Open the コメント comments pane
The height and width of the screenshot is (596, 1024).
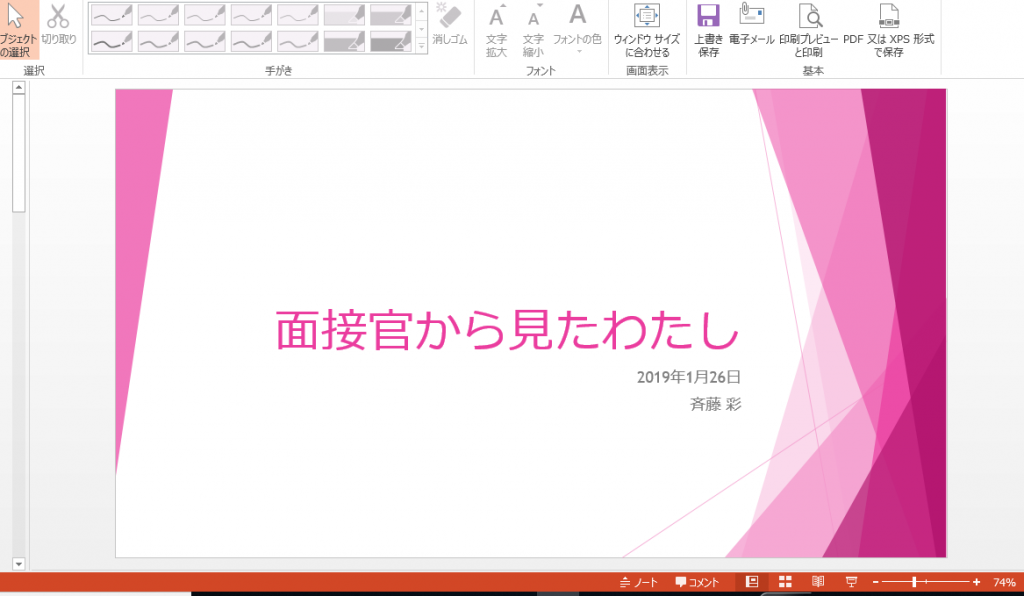coord(697,582)
